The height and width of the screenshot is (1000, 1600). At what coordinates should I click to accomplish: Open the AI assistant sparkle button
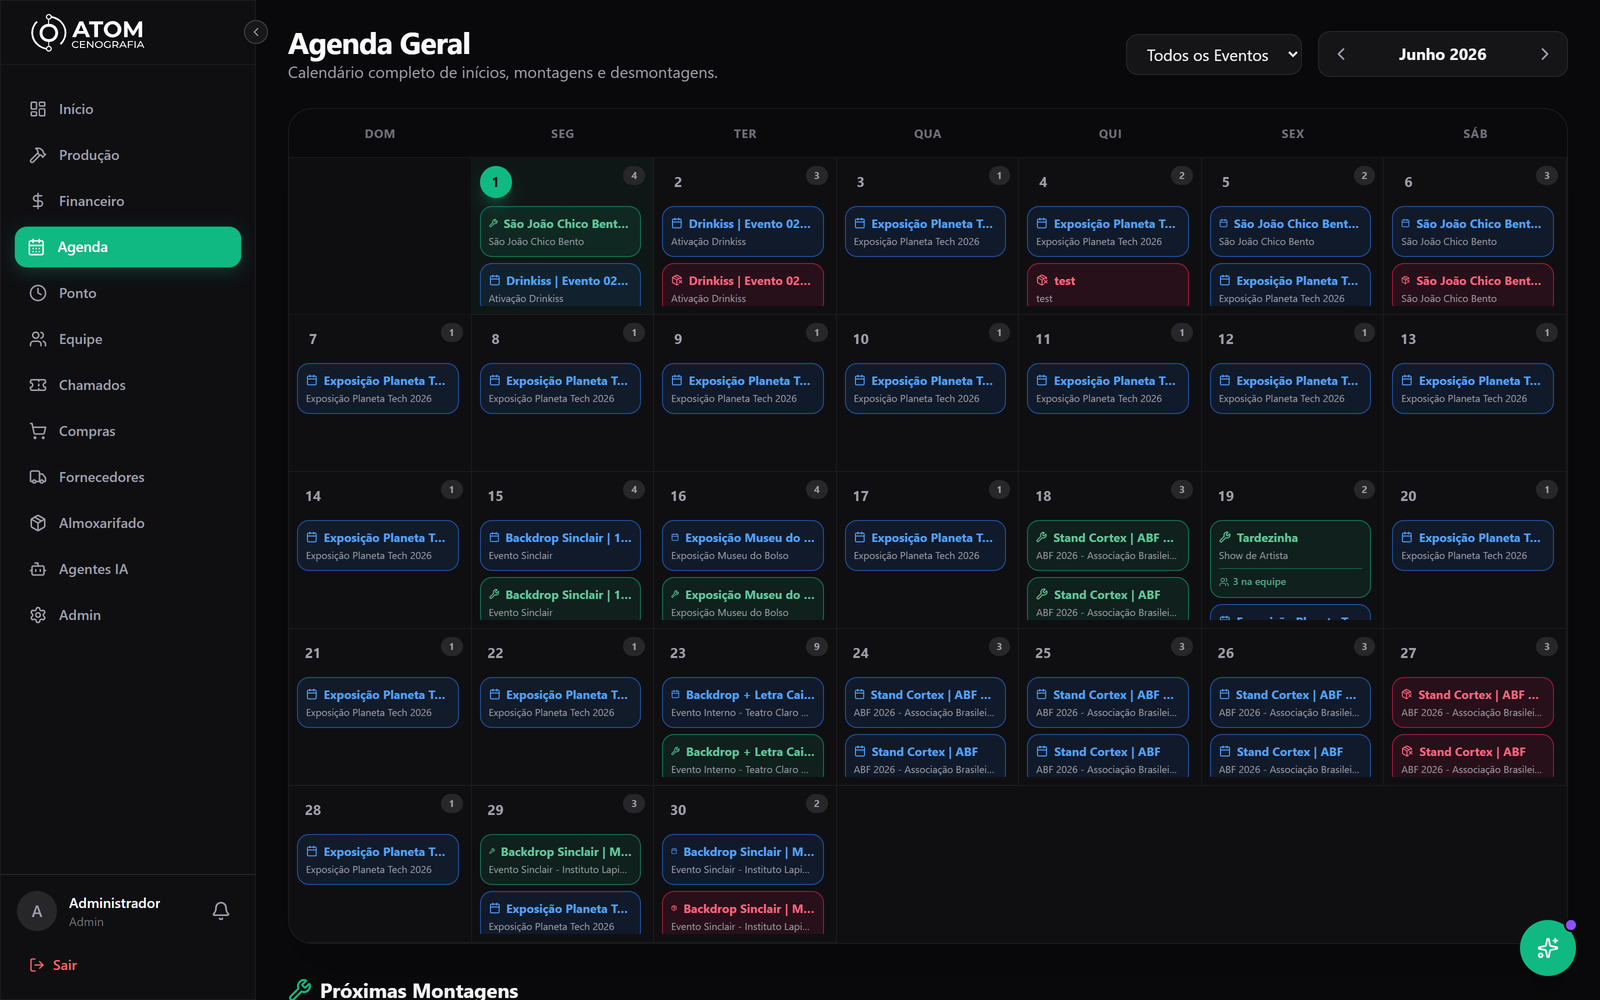tap(1547, 948)
